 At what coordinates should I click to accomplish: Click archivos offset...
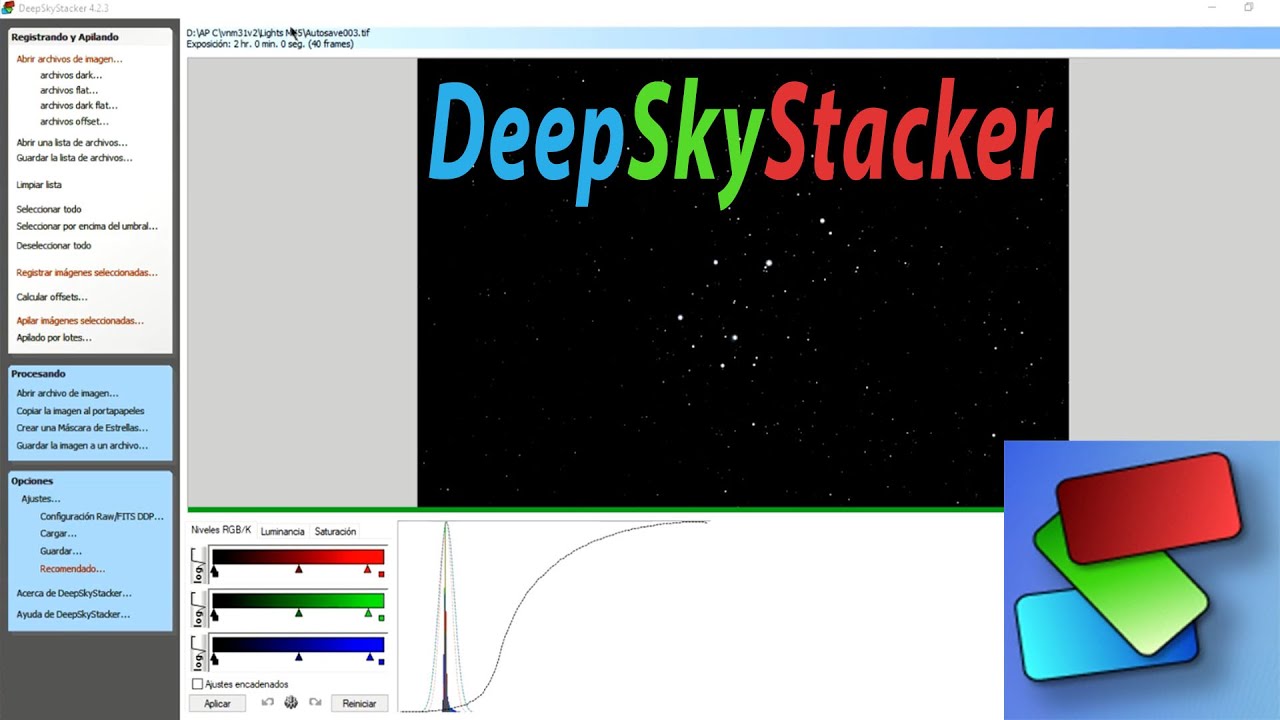tap(74, 121)
